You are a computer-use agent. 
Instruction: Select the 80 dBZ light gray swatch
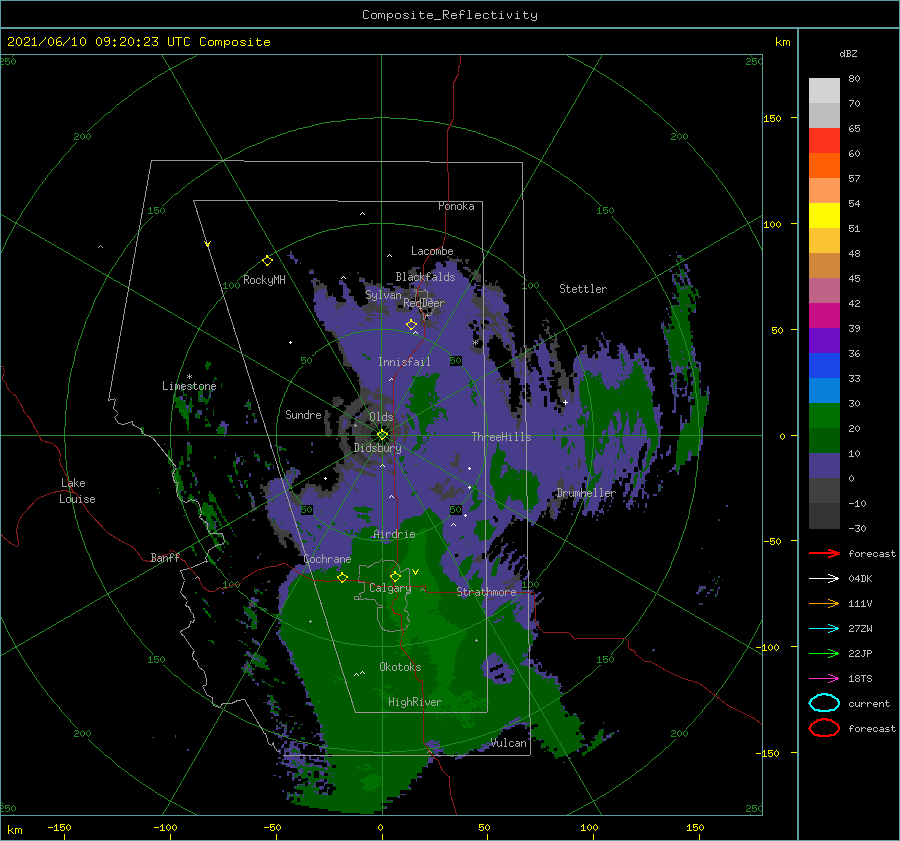click(x=824, y=91)
